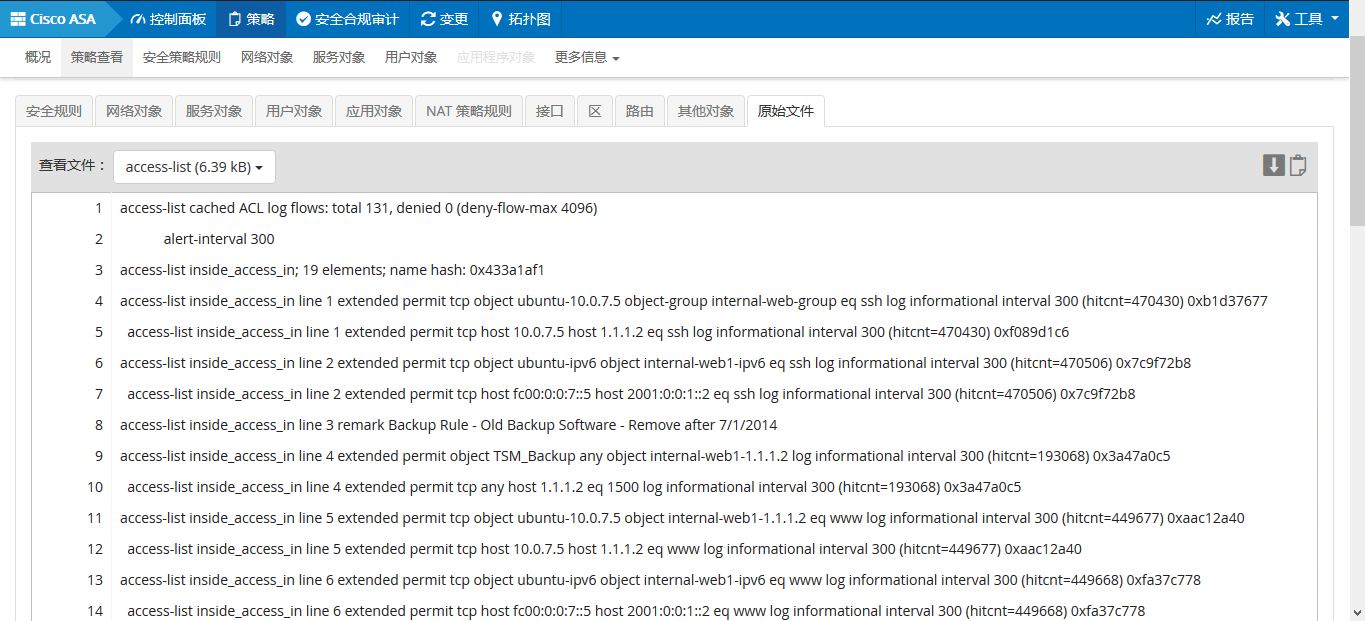Open the 策略 policy nav item
Screen dimensions: 1365x621
[250, 19]
